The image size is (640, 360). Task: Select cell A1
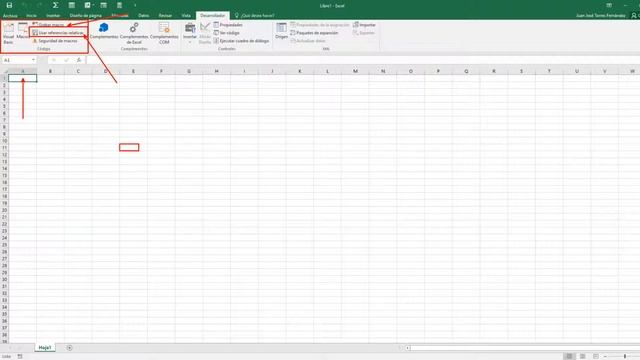coord(22,78)
